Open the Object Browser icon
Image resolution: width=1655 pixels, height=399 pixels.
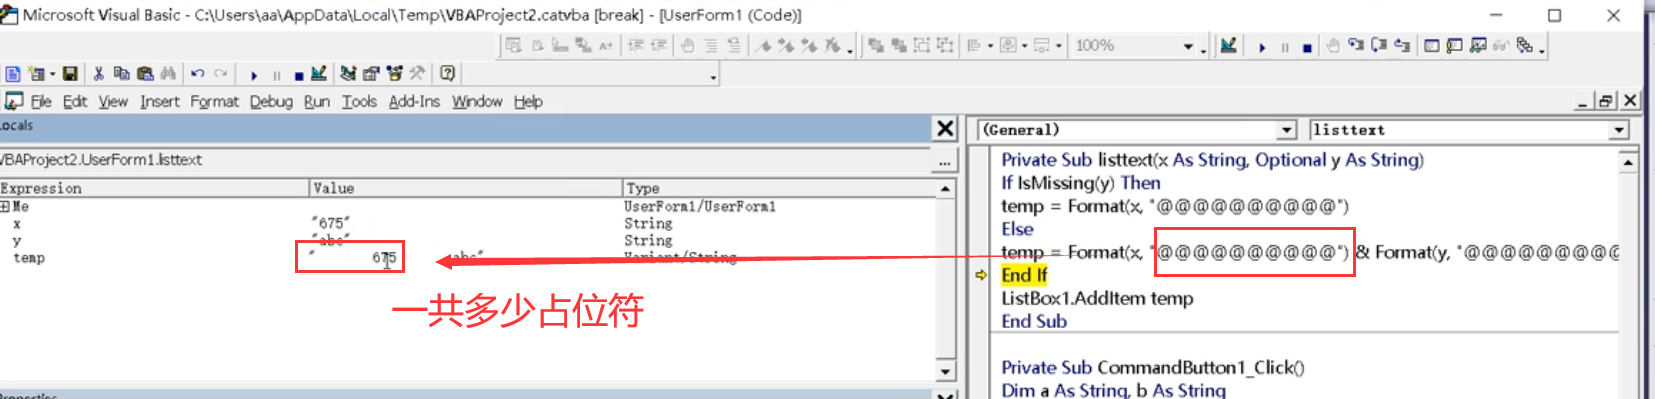(394, 74)
